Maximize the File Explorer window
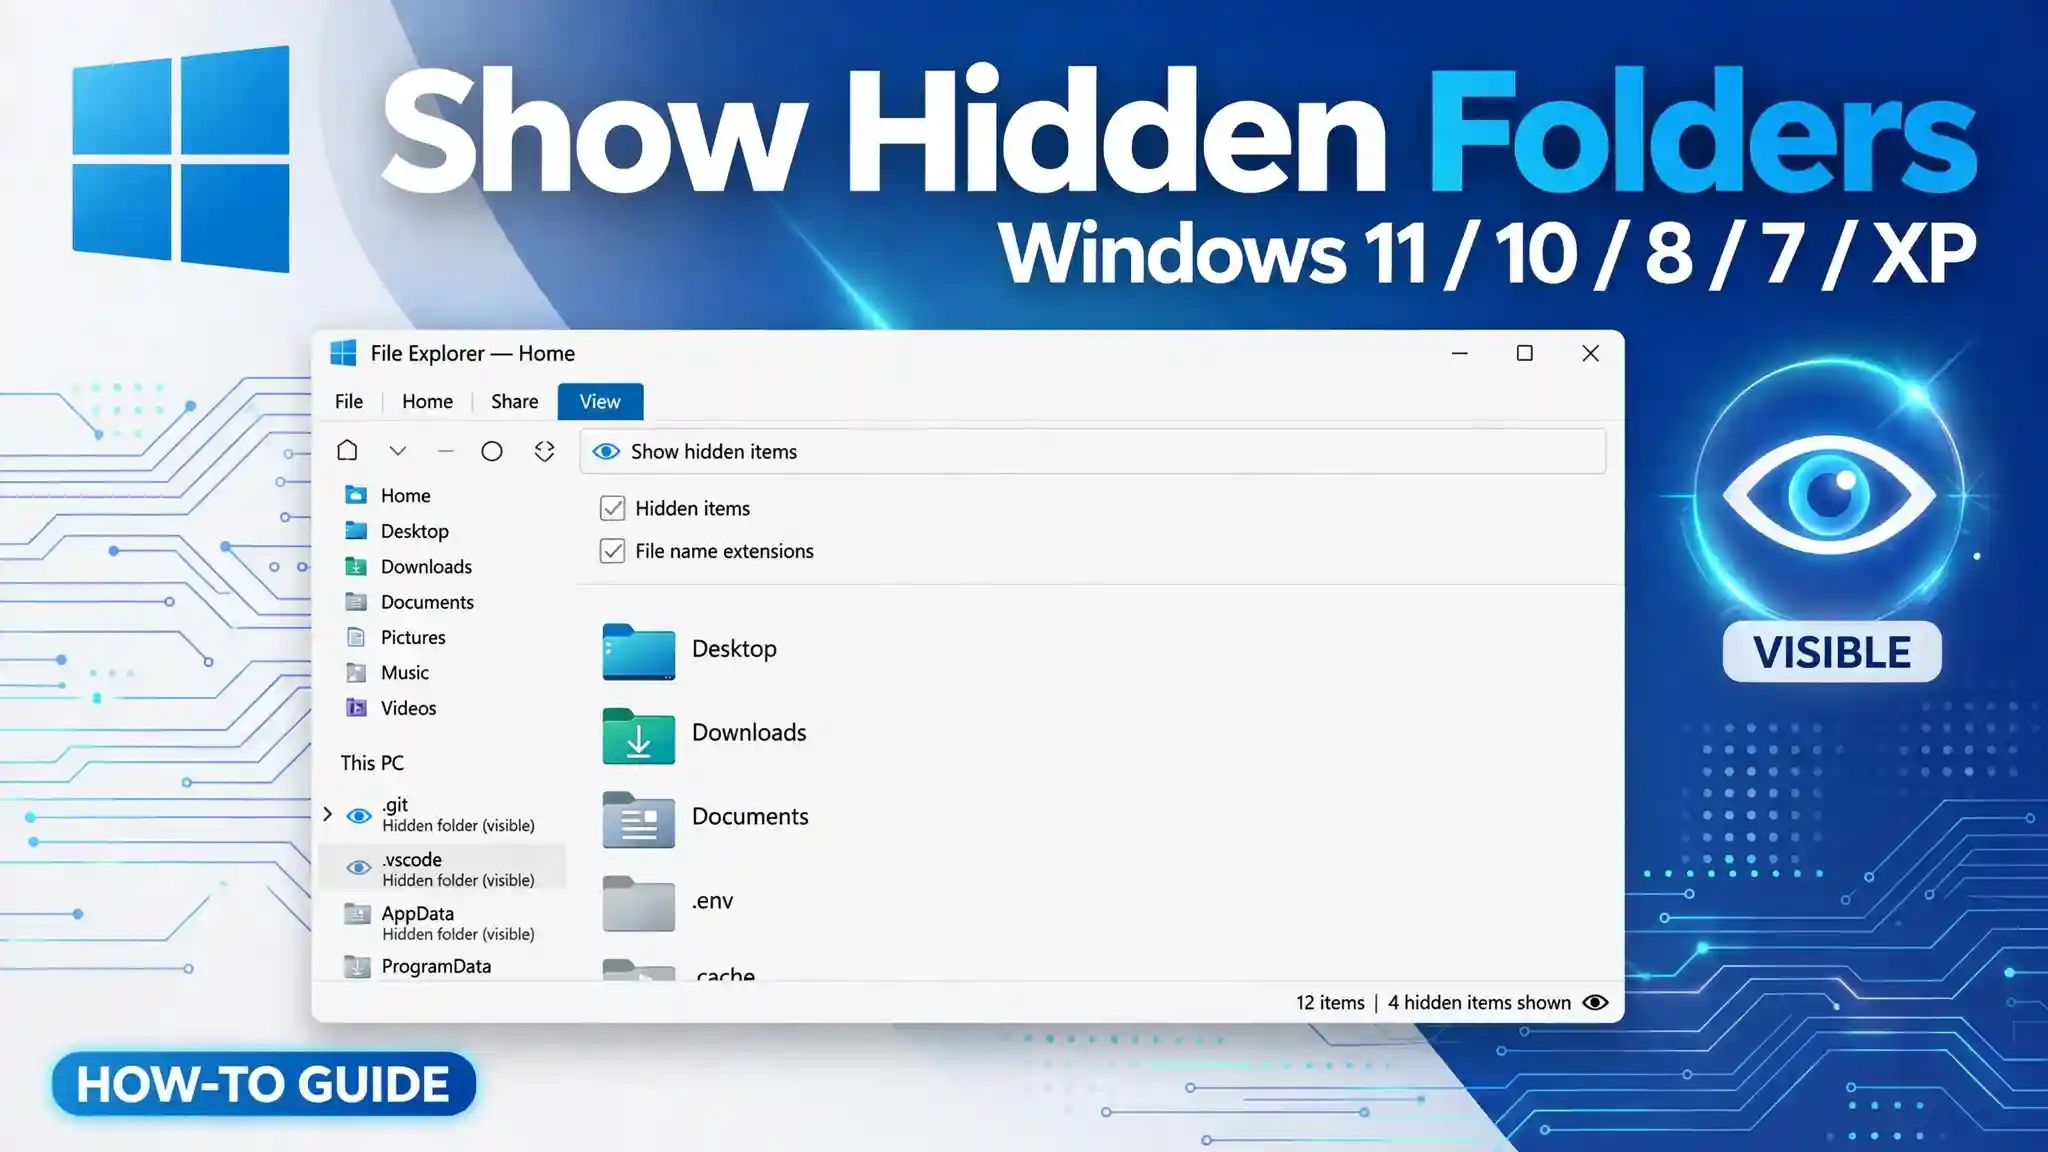Screen dimensions: 2048x1152 [x=1524, y=353]
